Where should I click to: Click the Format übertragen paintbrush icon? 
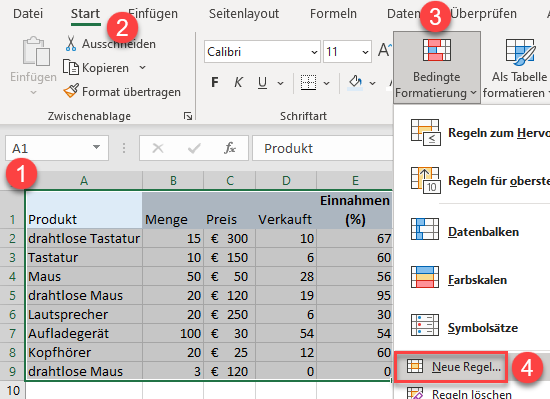coord(71,91)
